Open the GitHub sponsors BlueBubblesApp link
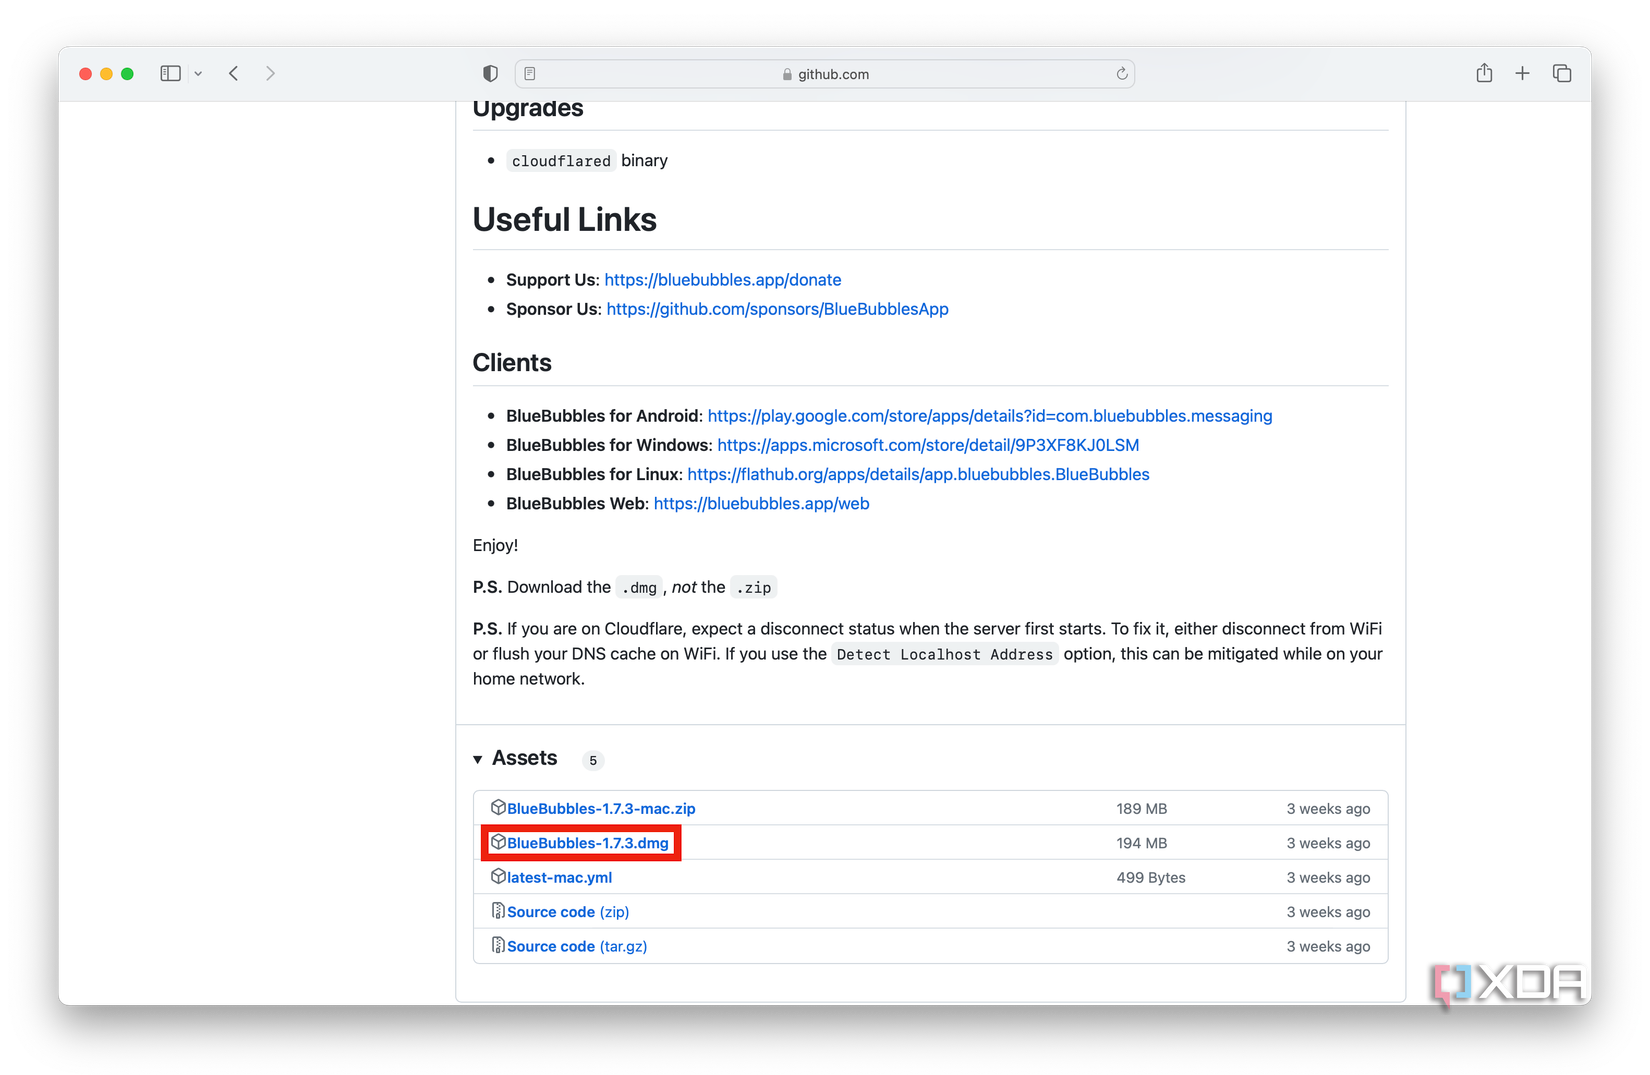Screen dimensions: 1650x1075 click(777, 309)
